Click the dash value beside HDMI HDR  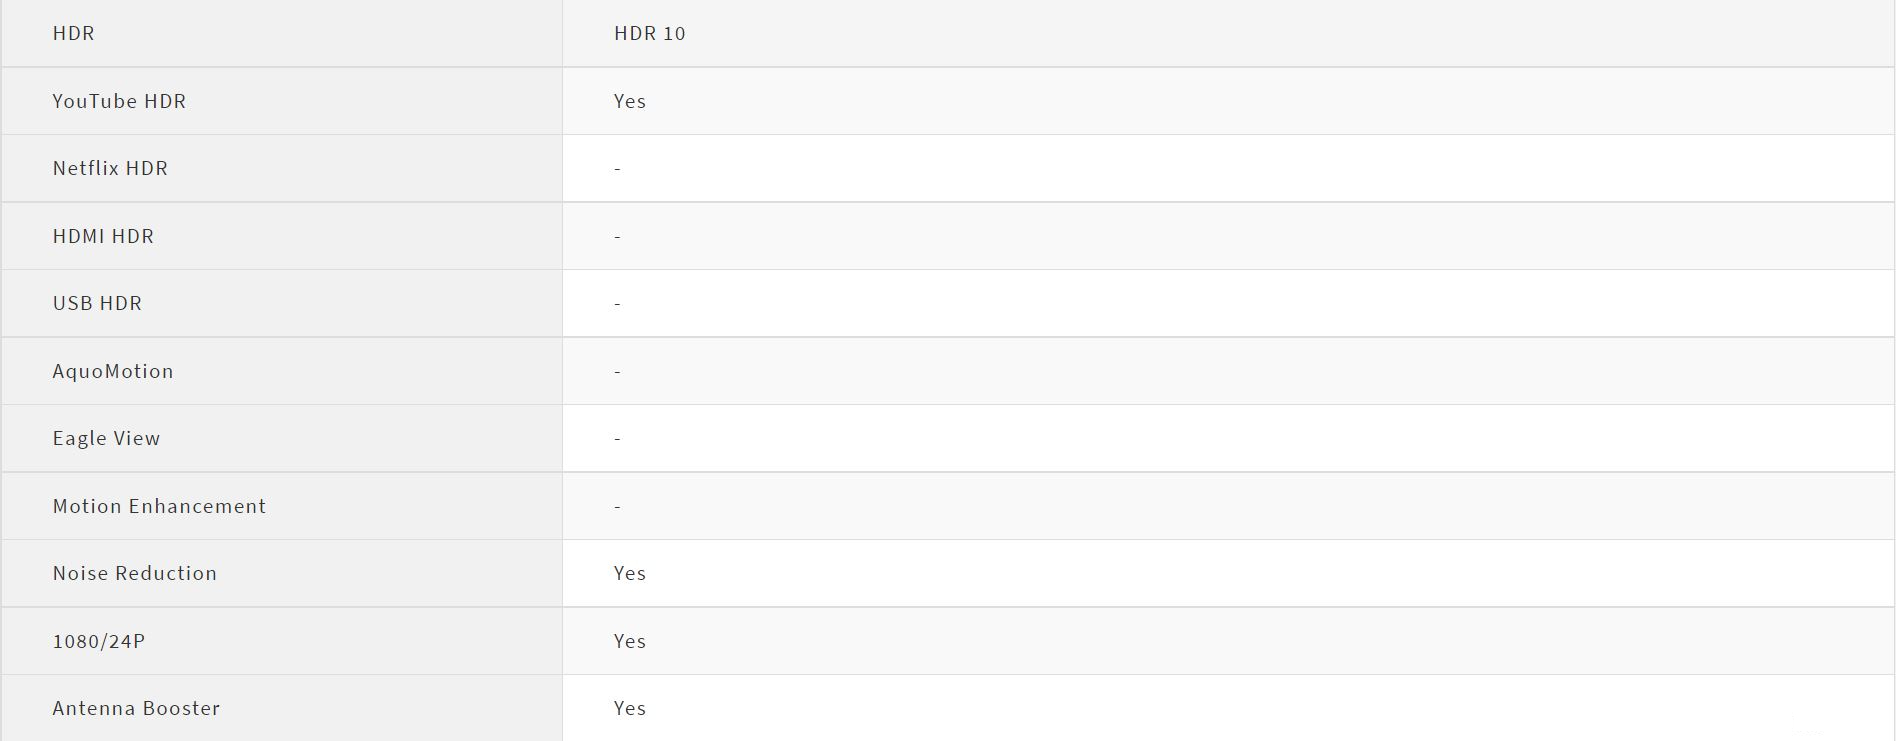[618, 237]
